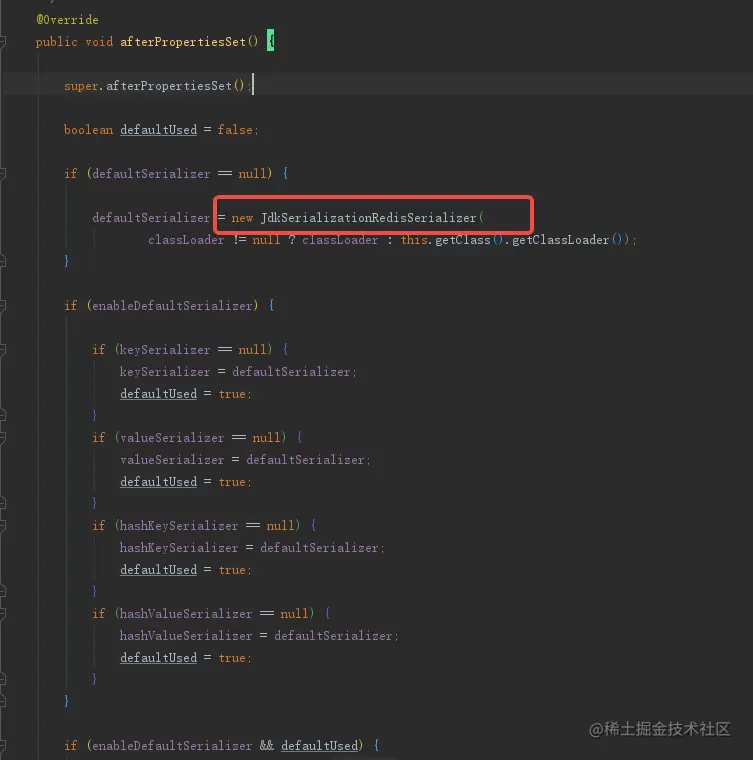Click defaultSerializer in 'keySerializer = defaultSerializer'
Image resolution: width=753 pixels, height=760 pixels.
(x=291, y=372)
